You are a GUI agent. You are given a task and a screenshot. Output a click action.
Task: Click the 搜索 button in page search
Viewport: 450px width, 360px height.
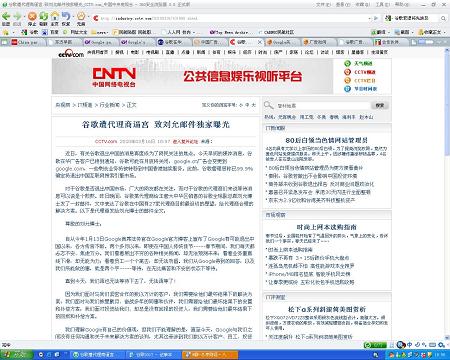[x=380, y=105]
